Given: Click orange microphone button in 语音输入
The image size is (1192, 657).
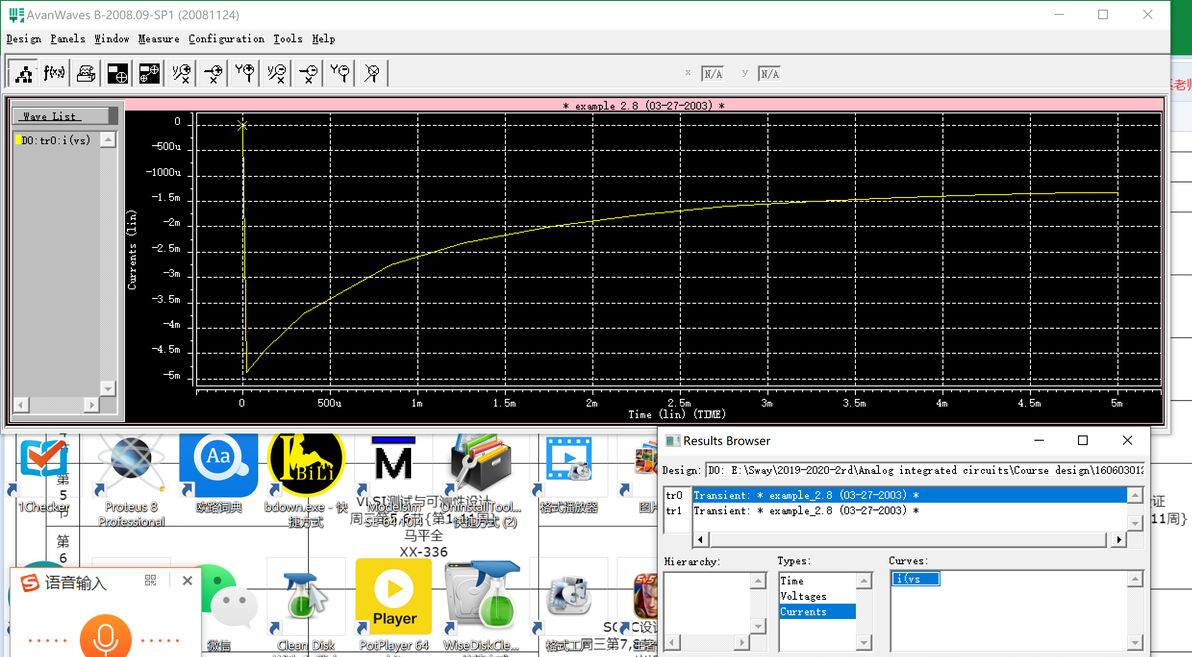Looking at the screenshot, I should (x=105, y=636).
